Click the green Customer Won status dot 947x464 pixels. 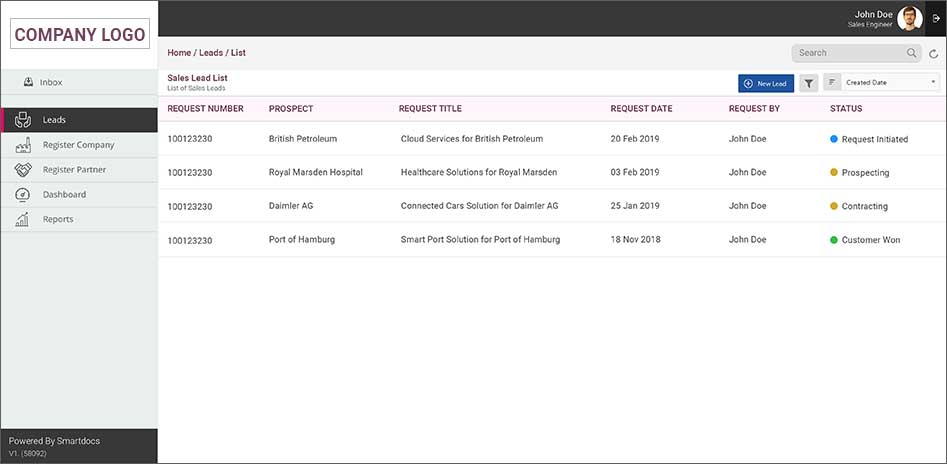[x=834, y=240]
